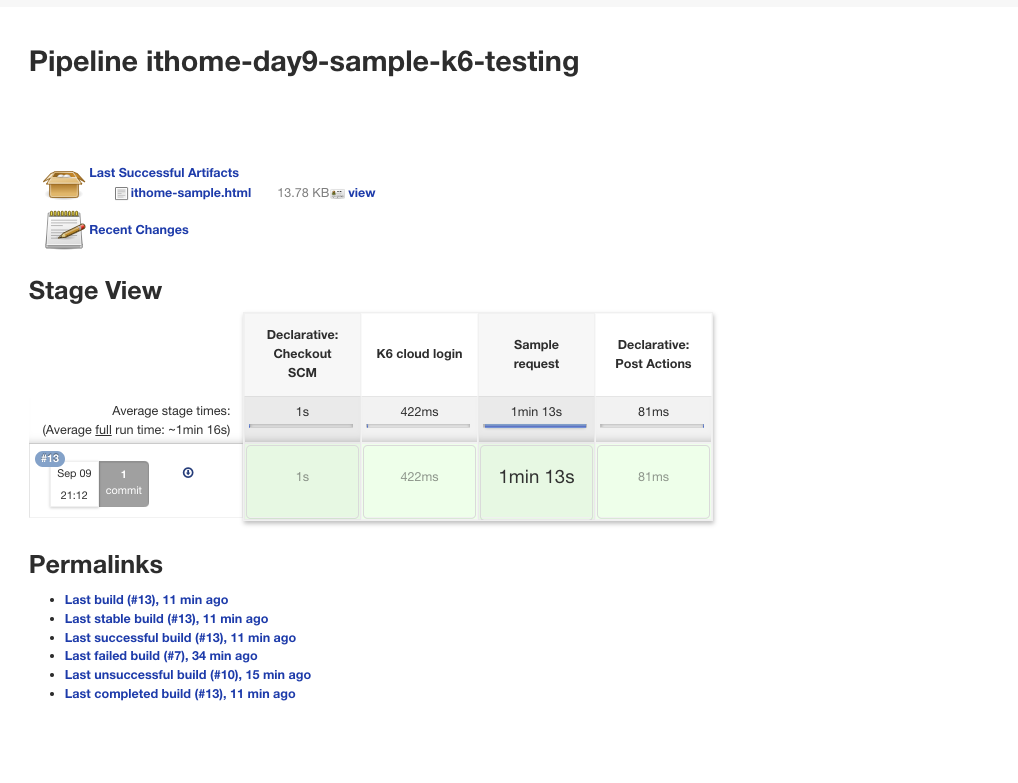1018x783 pixels.
Task: Click the 1 commit box for build #13
Action: 124,483
